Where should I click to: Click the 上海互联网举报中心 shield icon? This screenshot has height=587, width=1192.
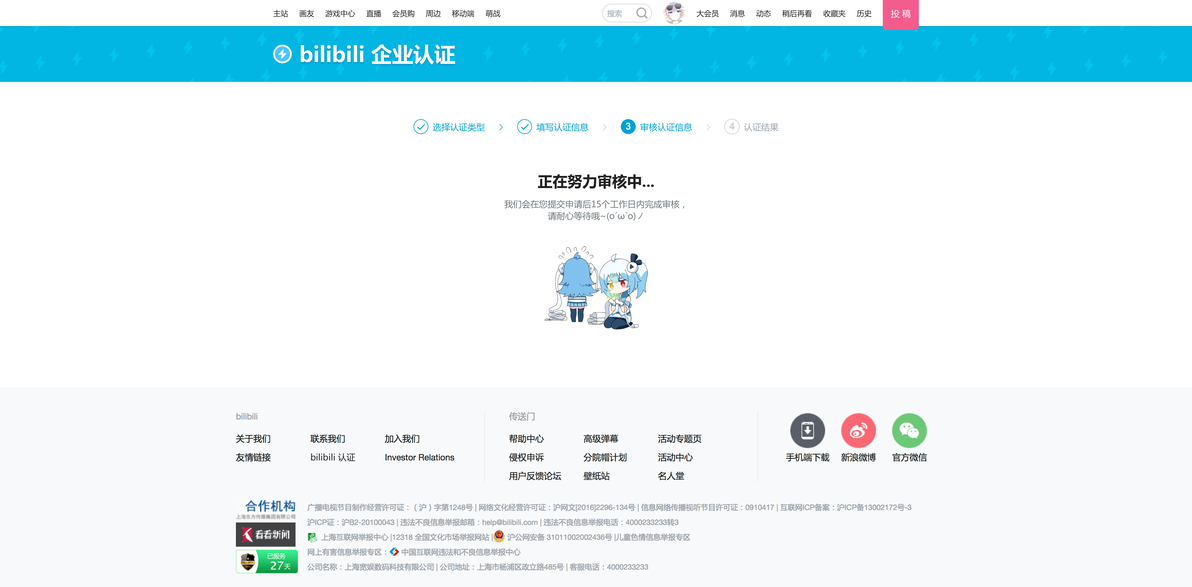click(312, 537)
